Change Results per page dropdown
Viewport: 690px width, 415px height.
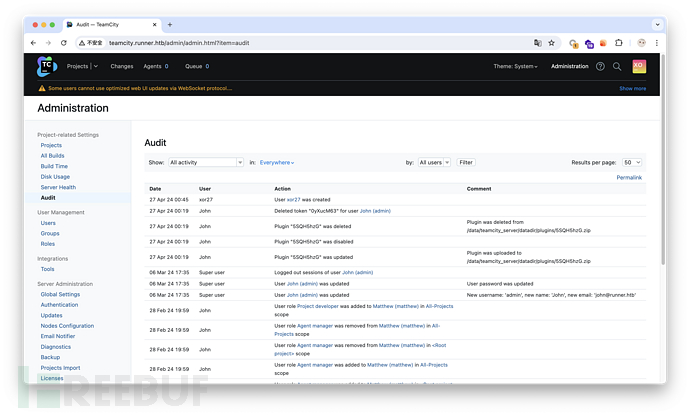pyautogui.click(x=631, y=162)
